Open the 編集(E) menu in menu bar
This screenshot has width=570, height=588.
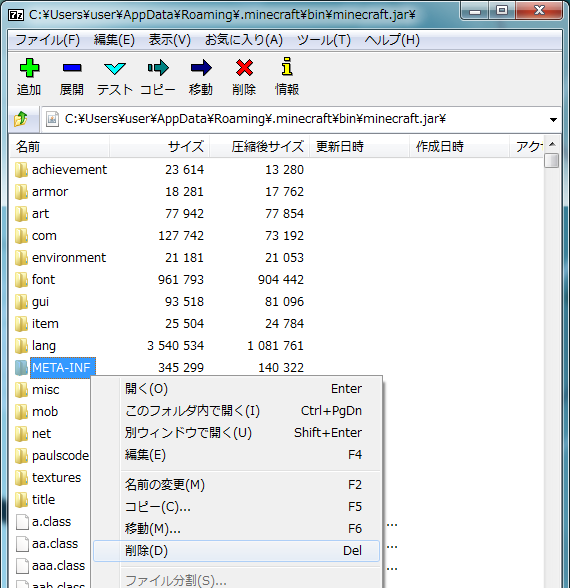tap(114, 40)
